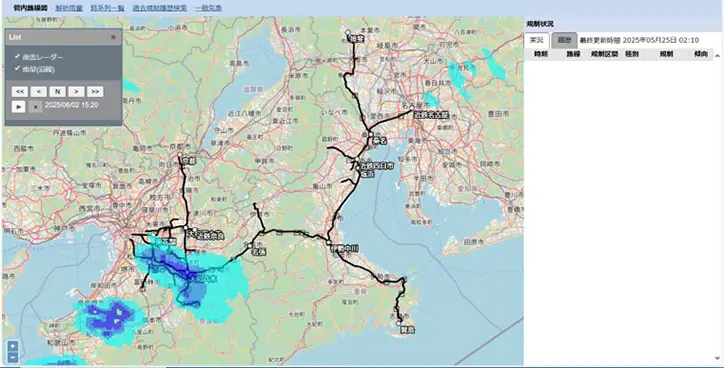Screen dimensions: 724x368
Task: Click the 揖斐 station marker at the northern line end
Action: pyautogui.click(x=348, y=33)
